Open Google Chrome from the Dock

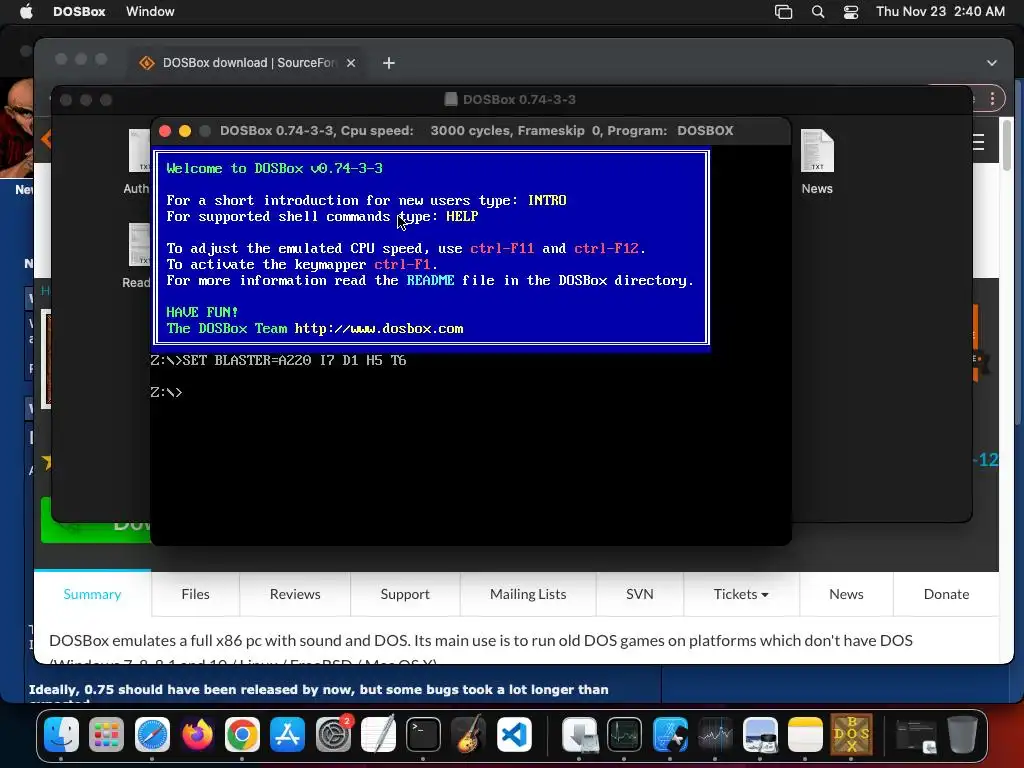pos(242,734)
